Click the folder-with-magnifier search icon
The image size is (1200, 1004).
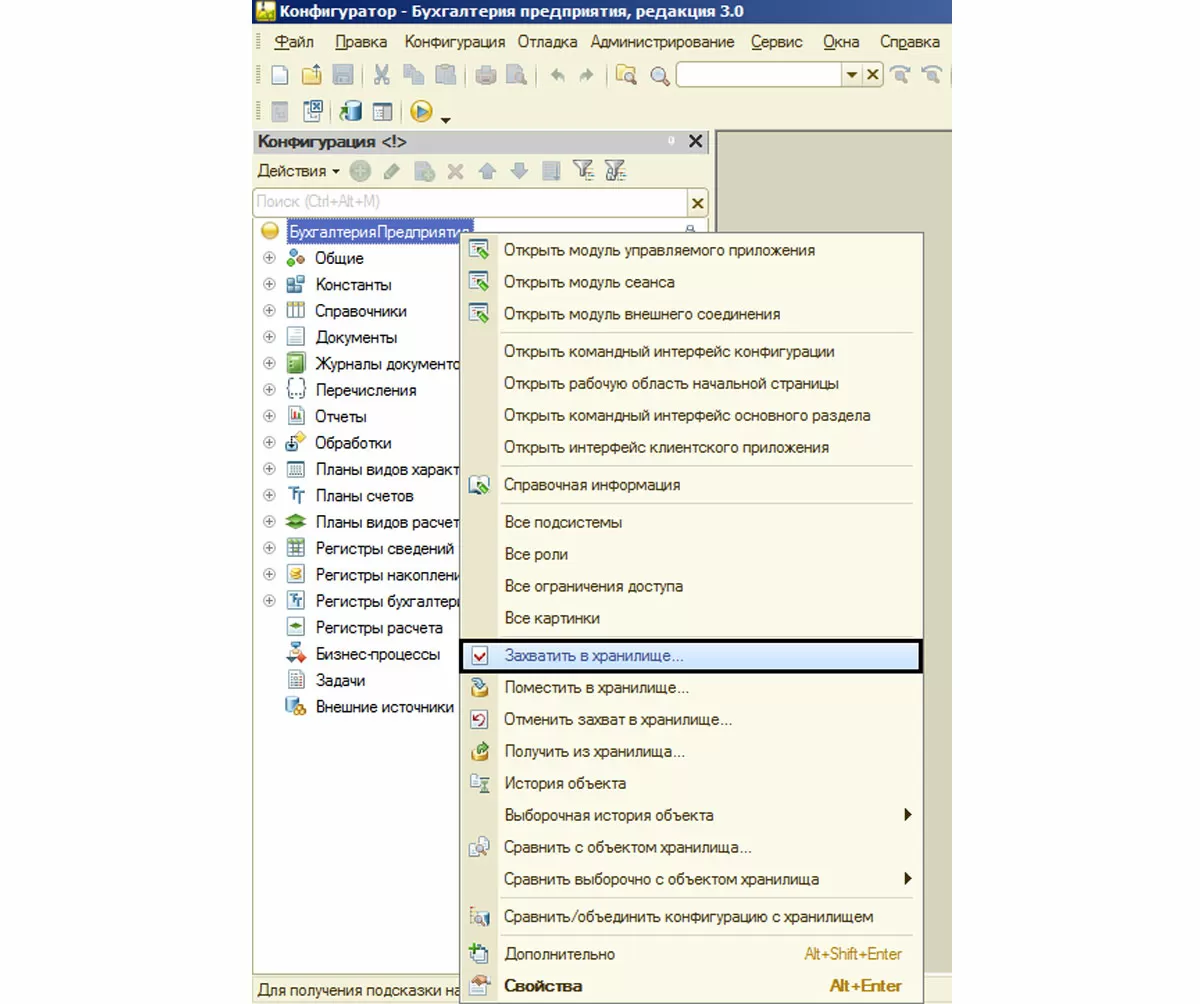[x=626, y=75]
